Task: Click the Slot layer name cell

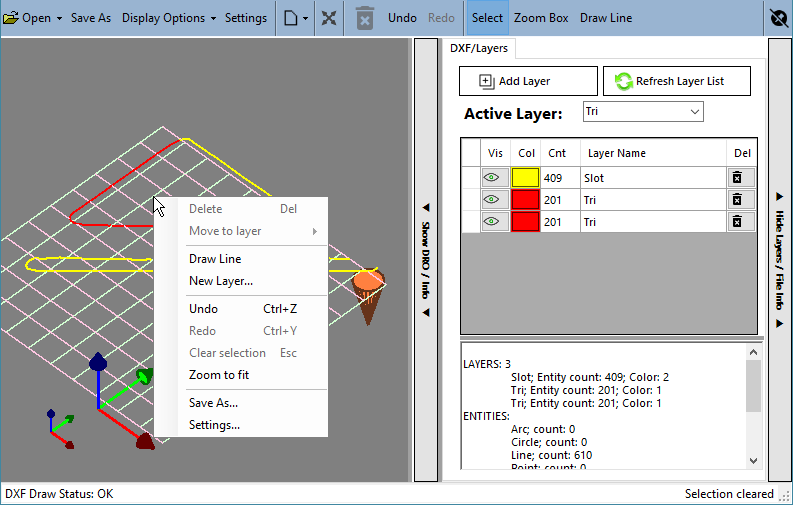Action: point(653,178)
